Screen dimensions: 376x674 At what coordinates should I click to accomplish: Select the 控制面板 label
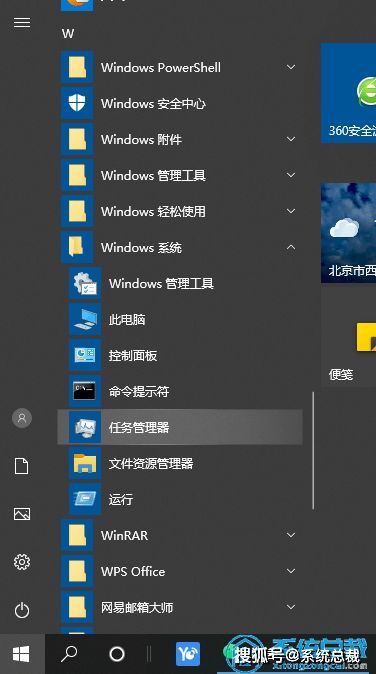pyautogui.click(x=133, y=356)
